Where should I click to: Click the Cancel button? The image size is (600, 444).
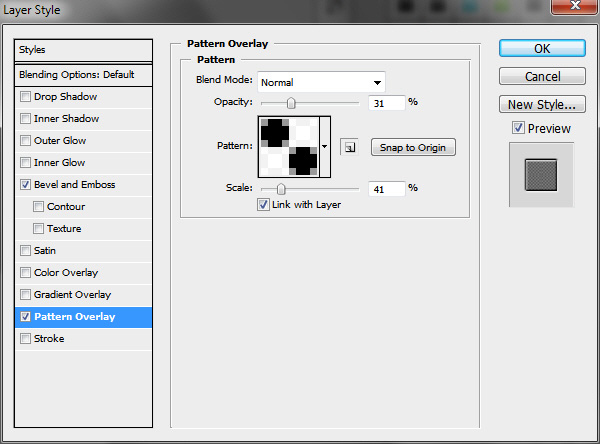(542, 76)
